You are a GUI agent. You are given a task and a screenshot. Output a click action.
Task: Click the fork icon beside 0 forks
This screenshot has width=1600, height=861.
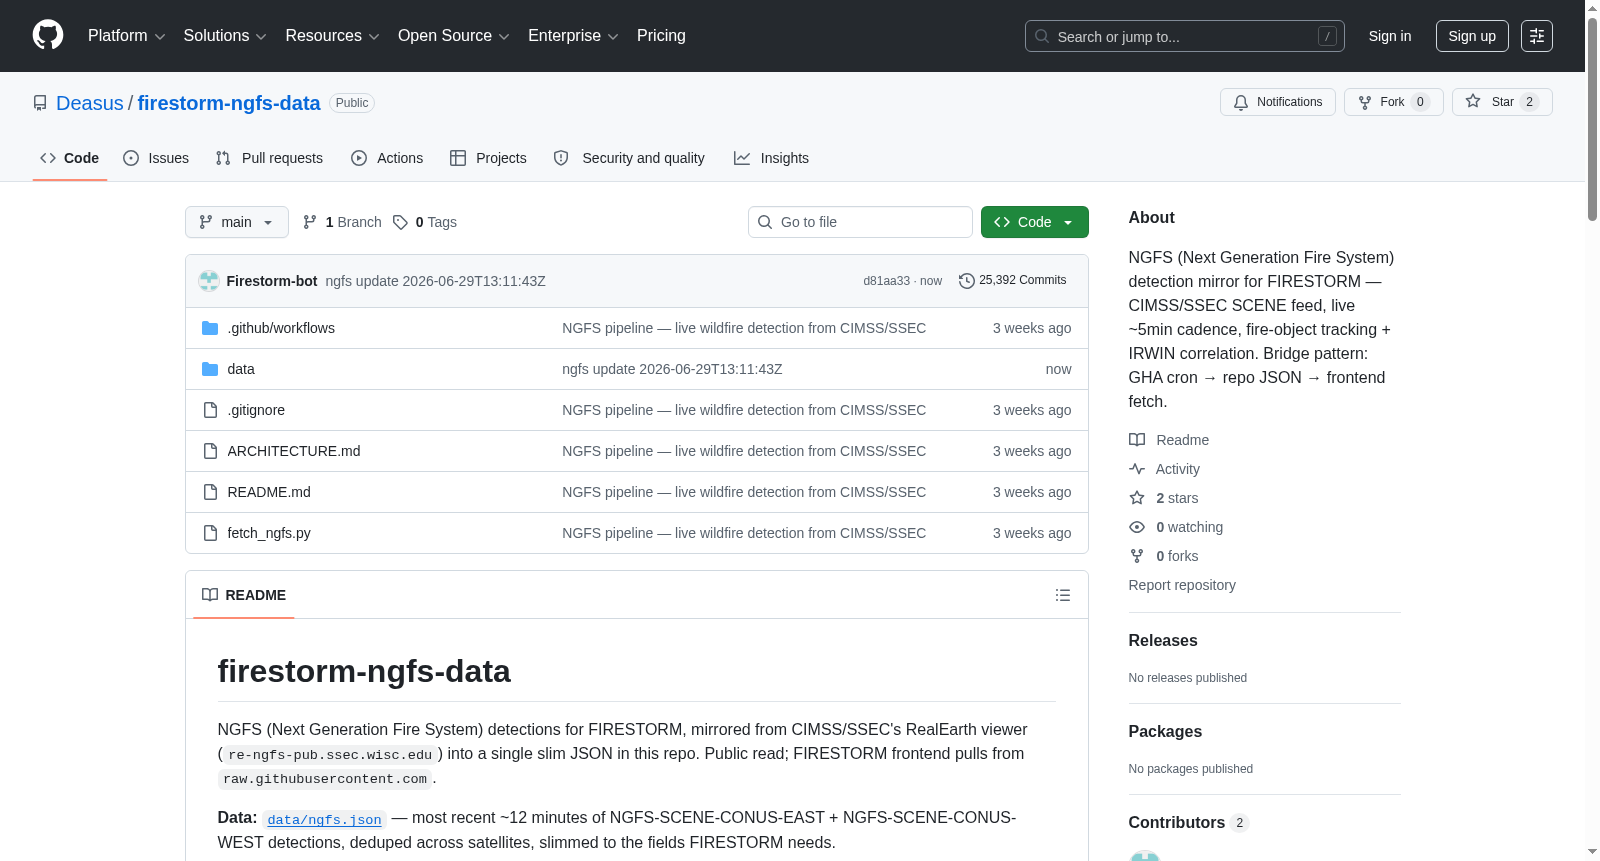(1137, 556)
